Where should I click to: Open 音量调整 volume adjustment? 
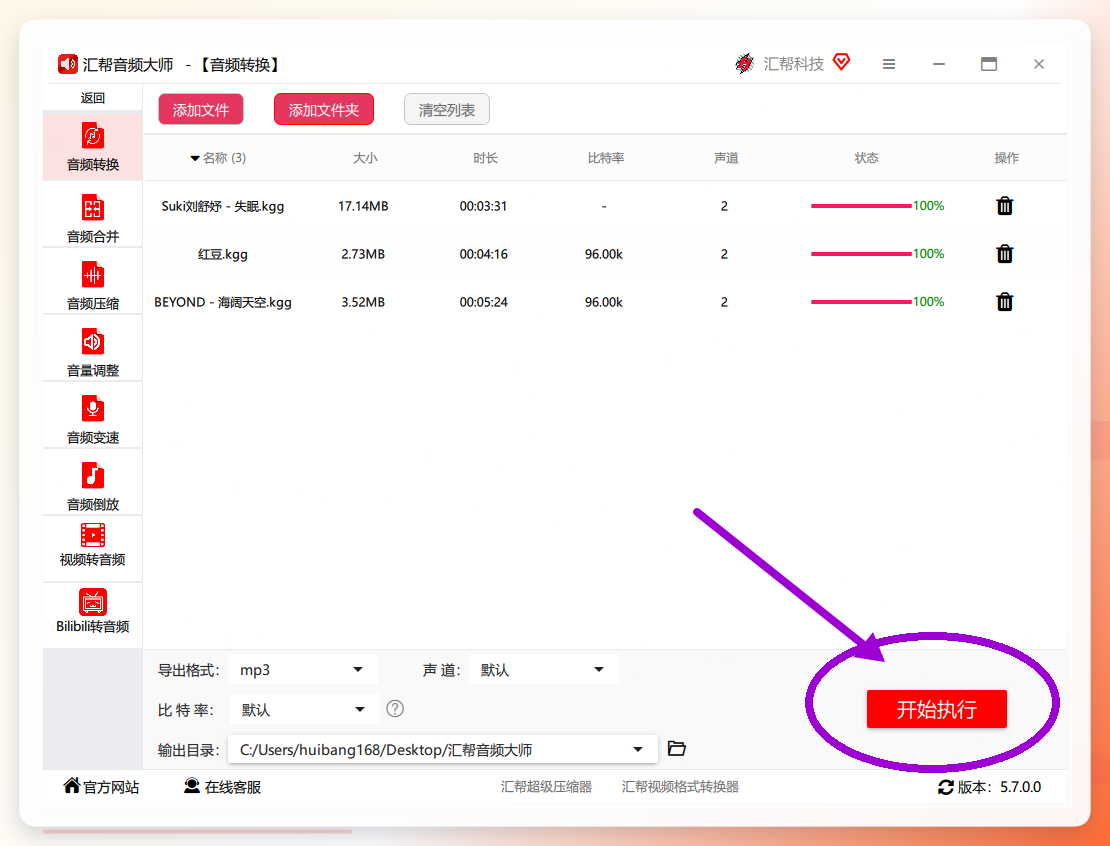pyautogui.click(x=93, y=352)
